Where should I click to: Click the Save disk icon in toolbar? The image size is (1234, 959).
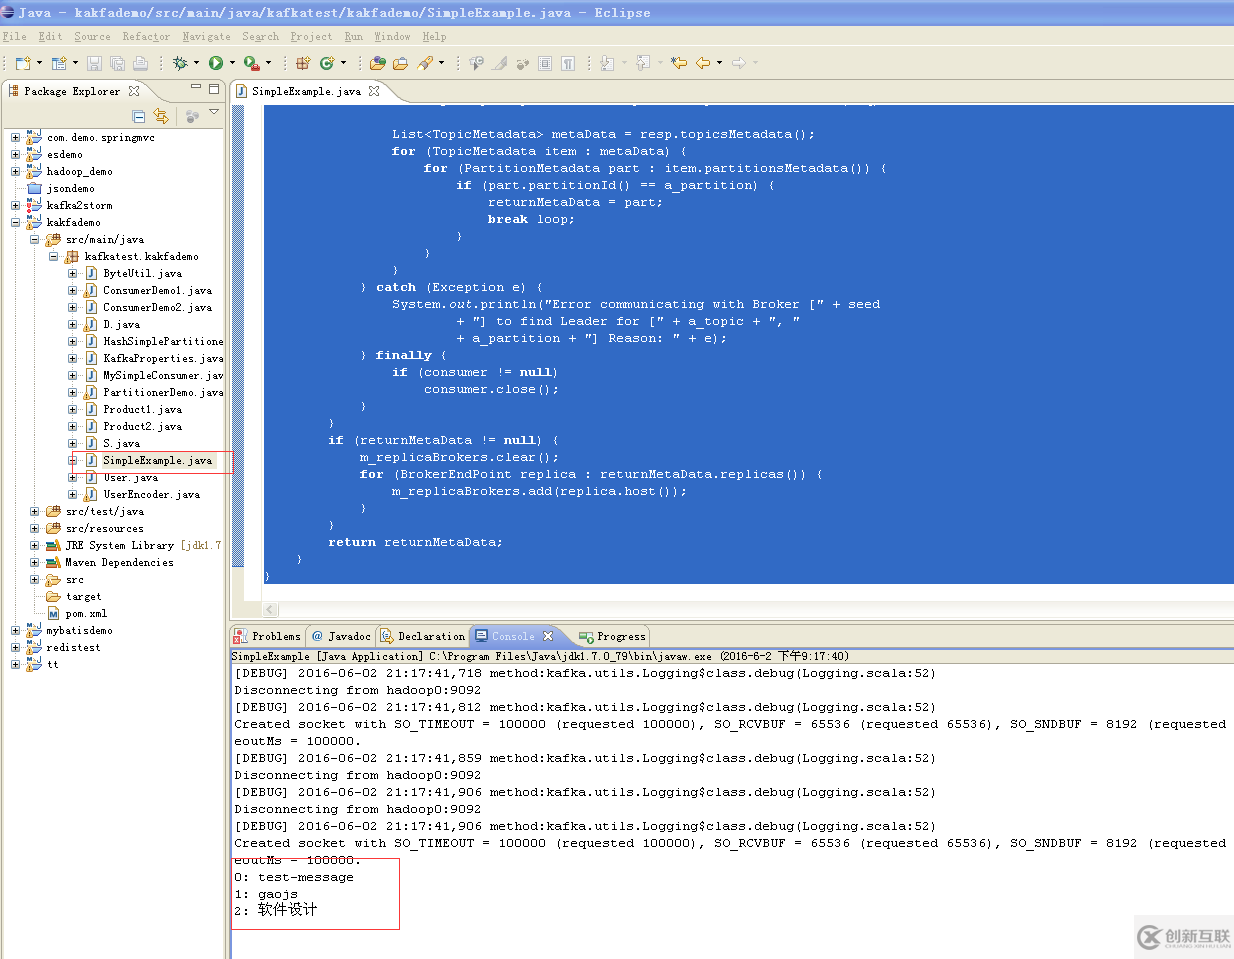(x=94, y=63)
